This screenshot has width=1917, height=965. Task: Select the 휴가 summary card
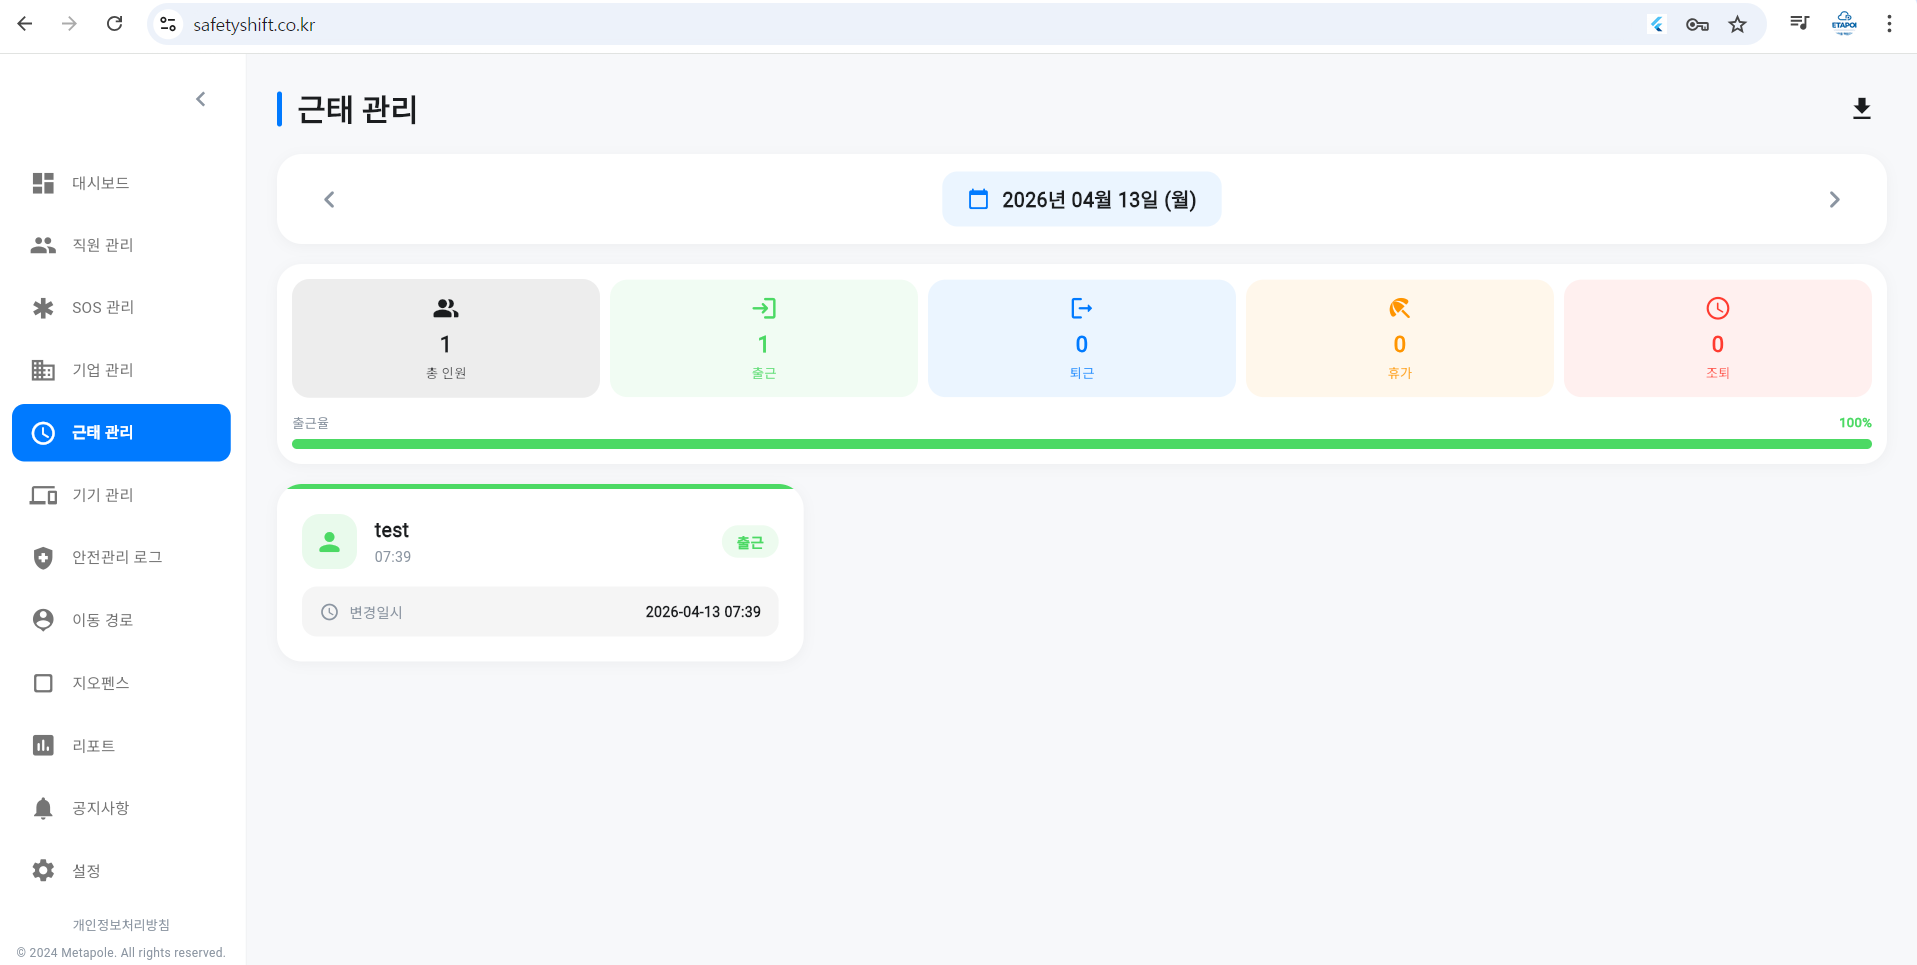click(x=1399, y=338)
